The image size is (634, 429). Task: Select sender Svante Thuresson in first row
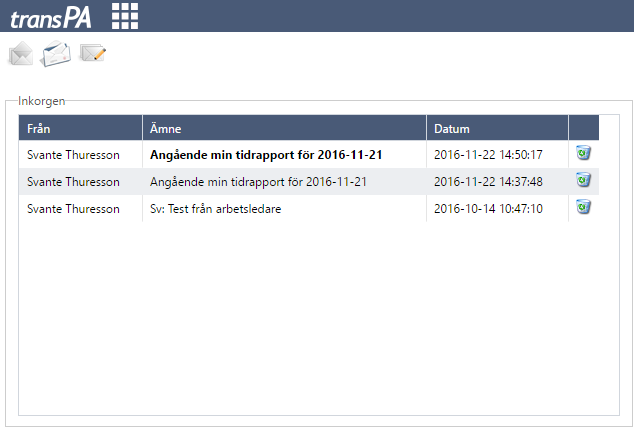(x=73, y=155)
